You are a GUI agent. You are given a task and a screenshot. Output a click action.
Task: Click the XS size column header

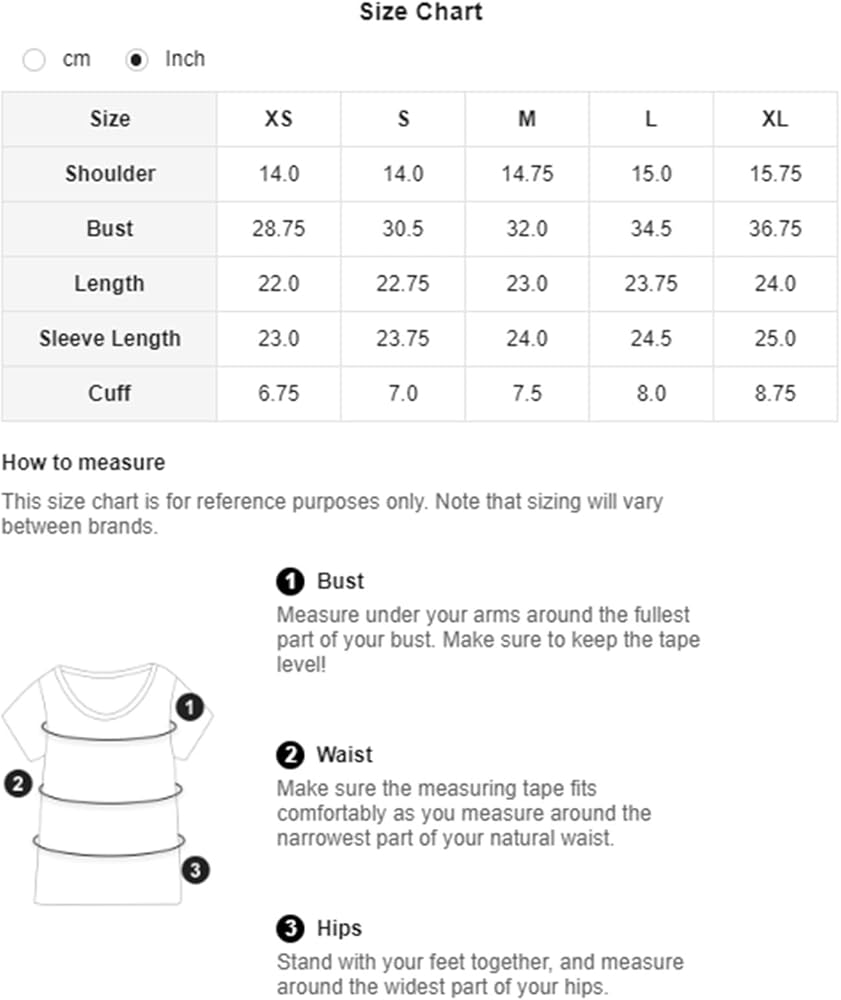pos(279,119)
